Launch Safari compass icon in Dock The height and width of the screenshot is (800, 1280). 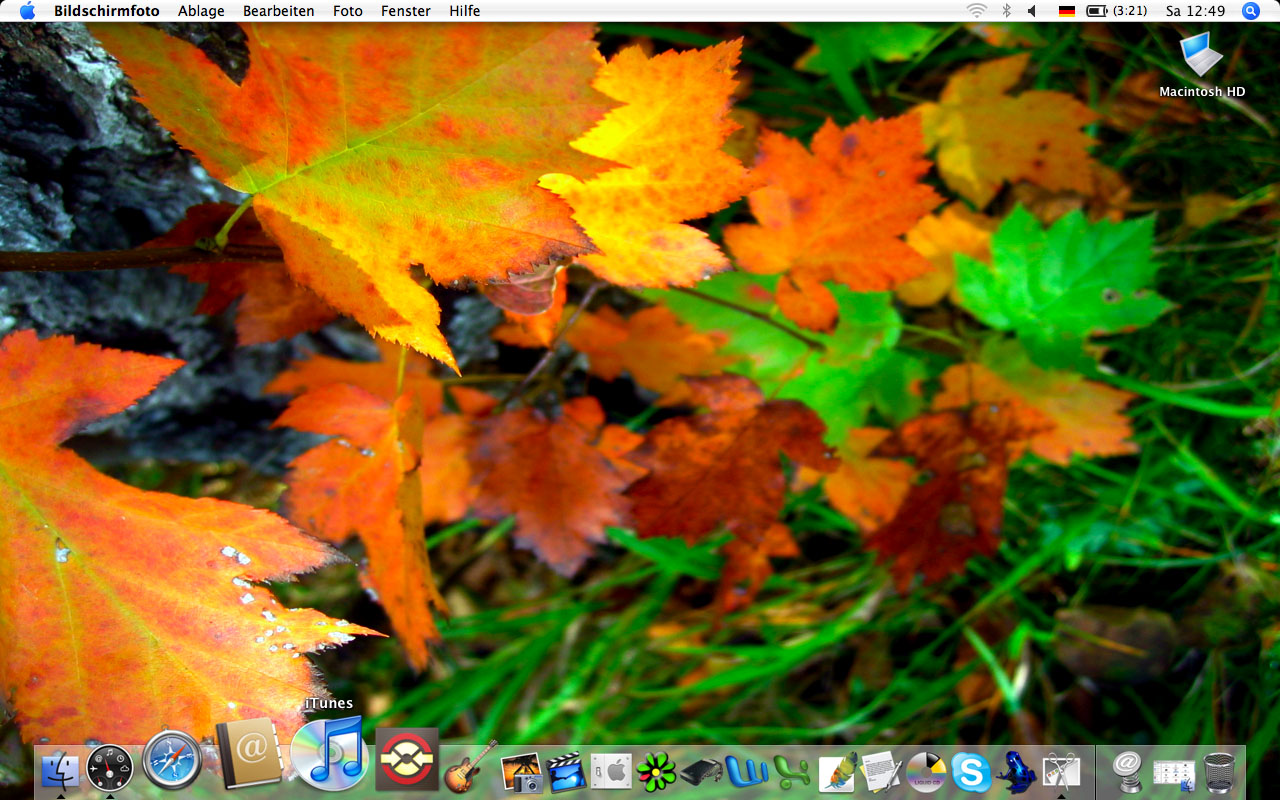tap(171, 760)
